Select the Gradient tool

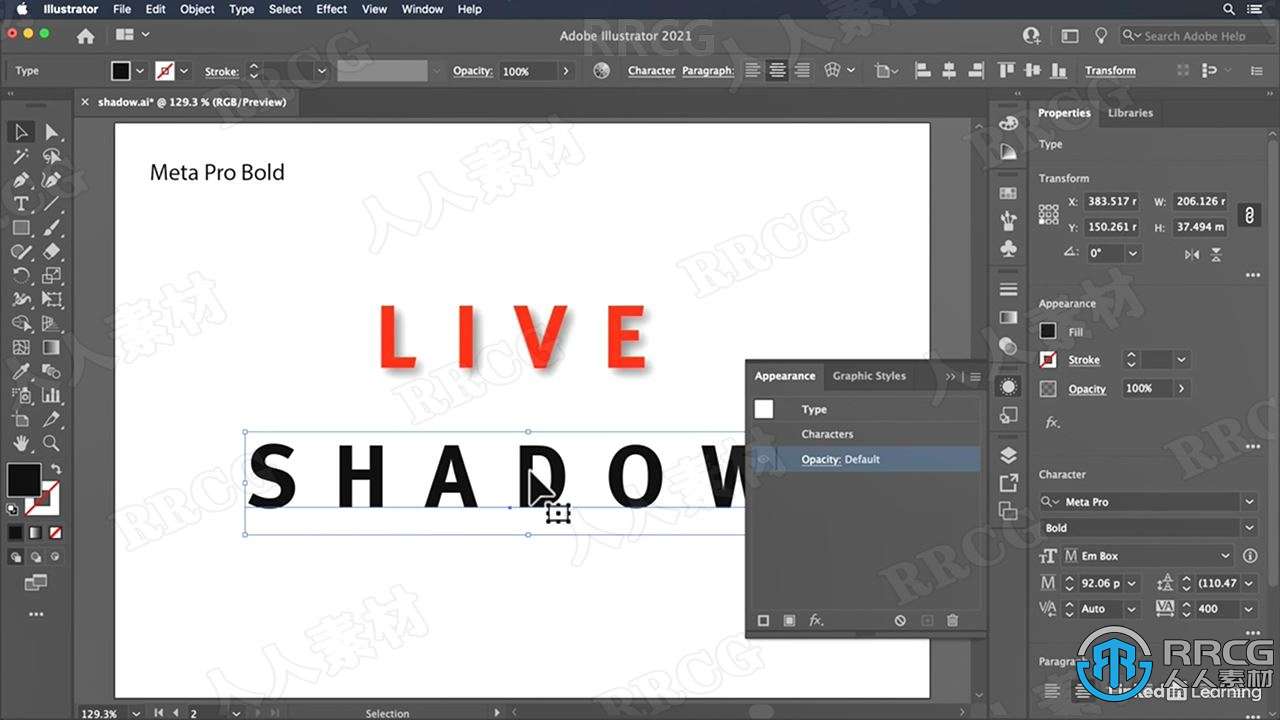[x=52, y=348]
